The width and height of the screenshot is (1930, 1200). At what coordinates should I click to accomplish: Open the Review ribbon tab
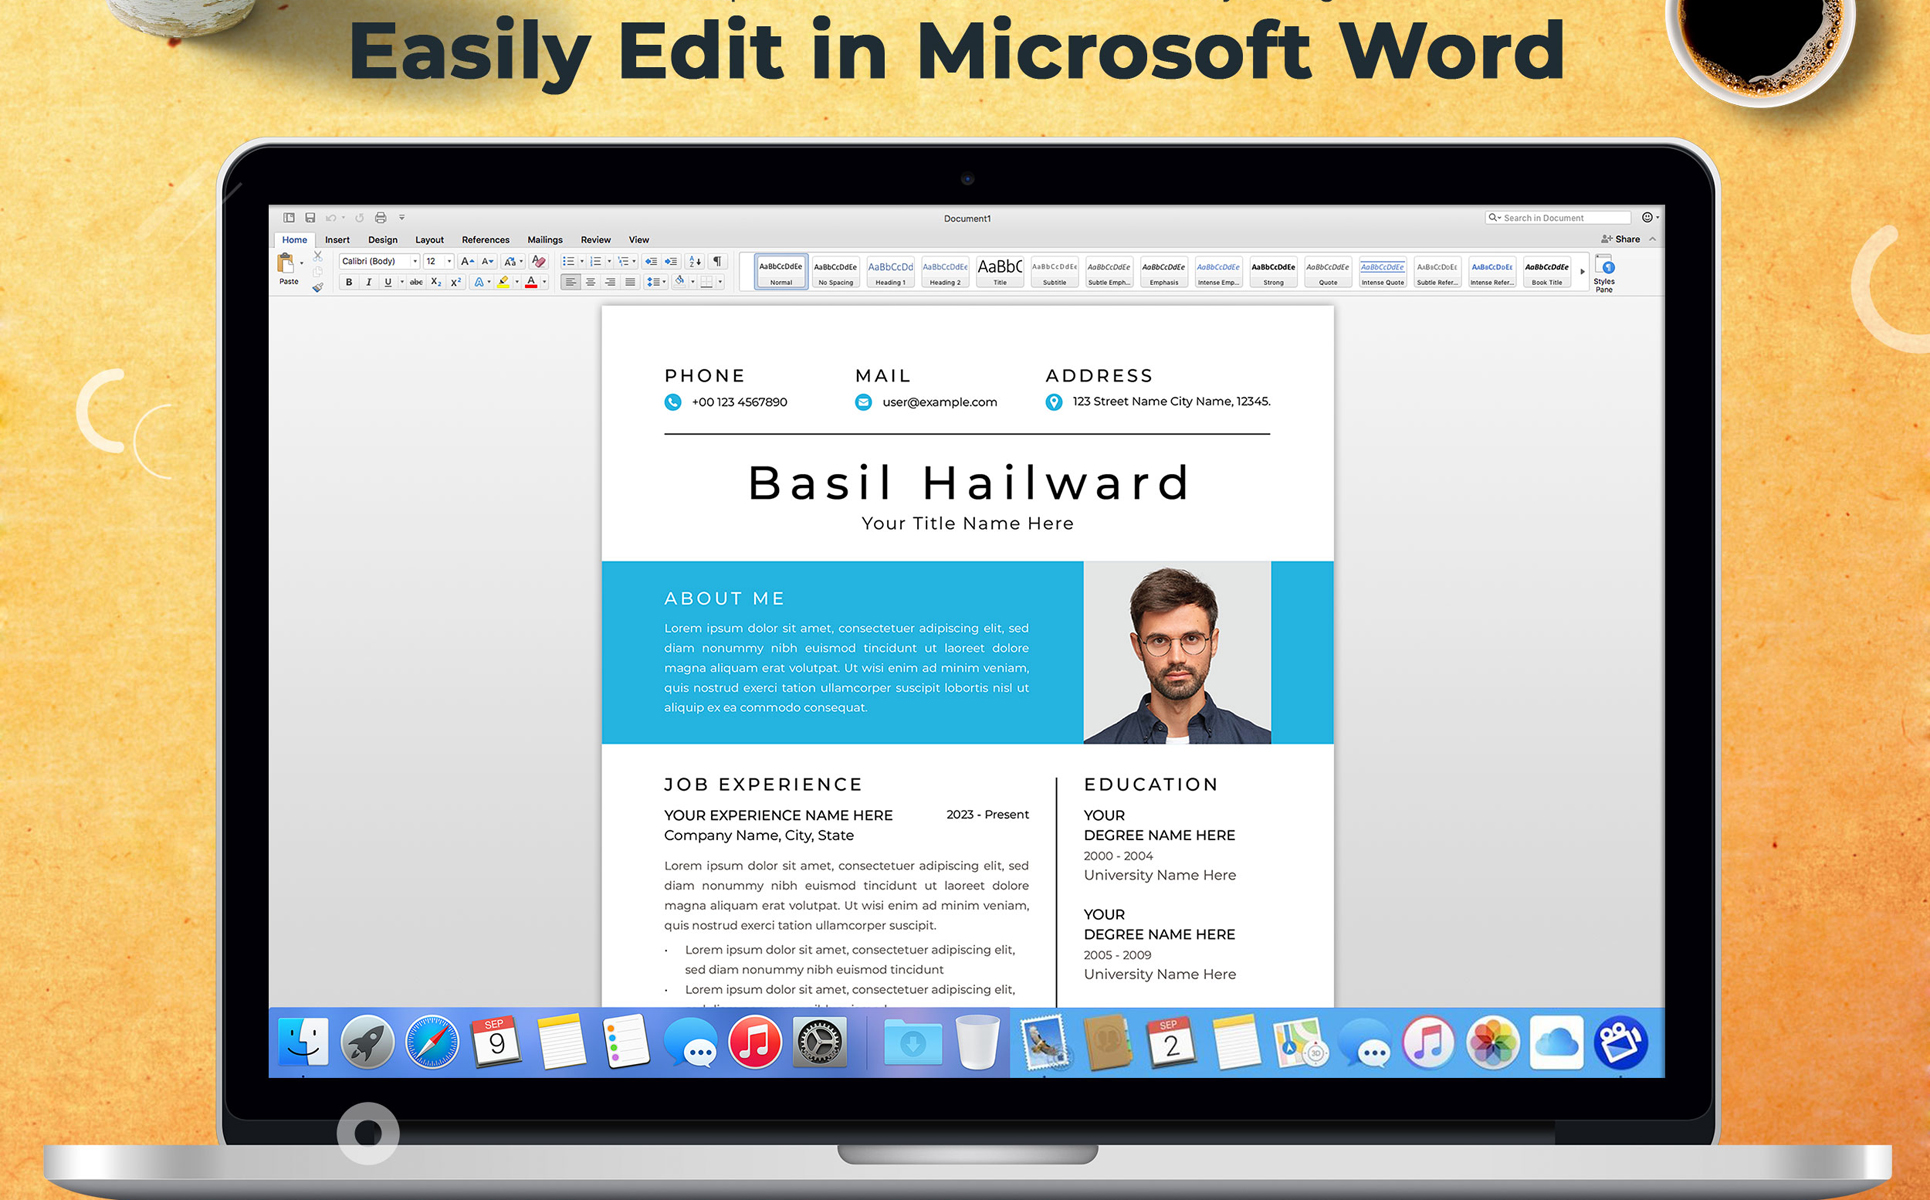[x=595, y=240]
